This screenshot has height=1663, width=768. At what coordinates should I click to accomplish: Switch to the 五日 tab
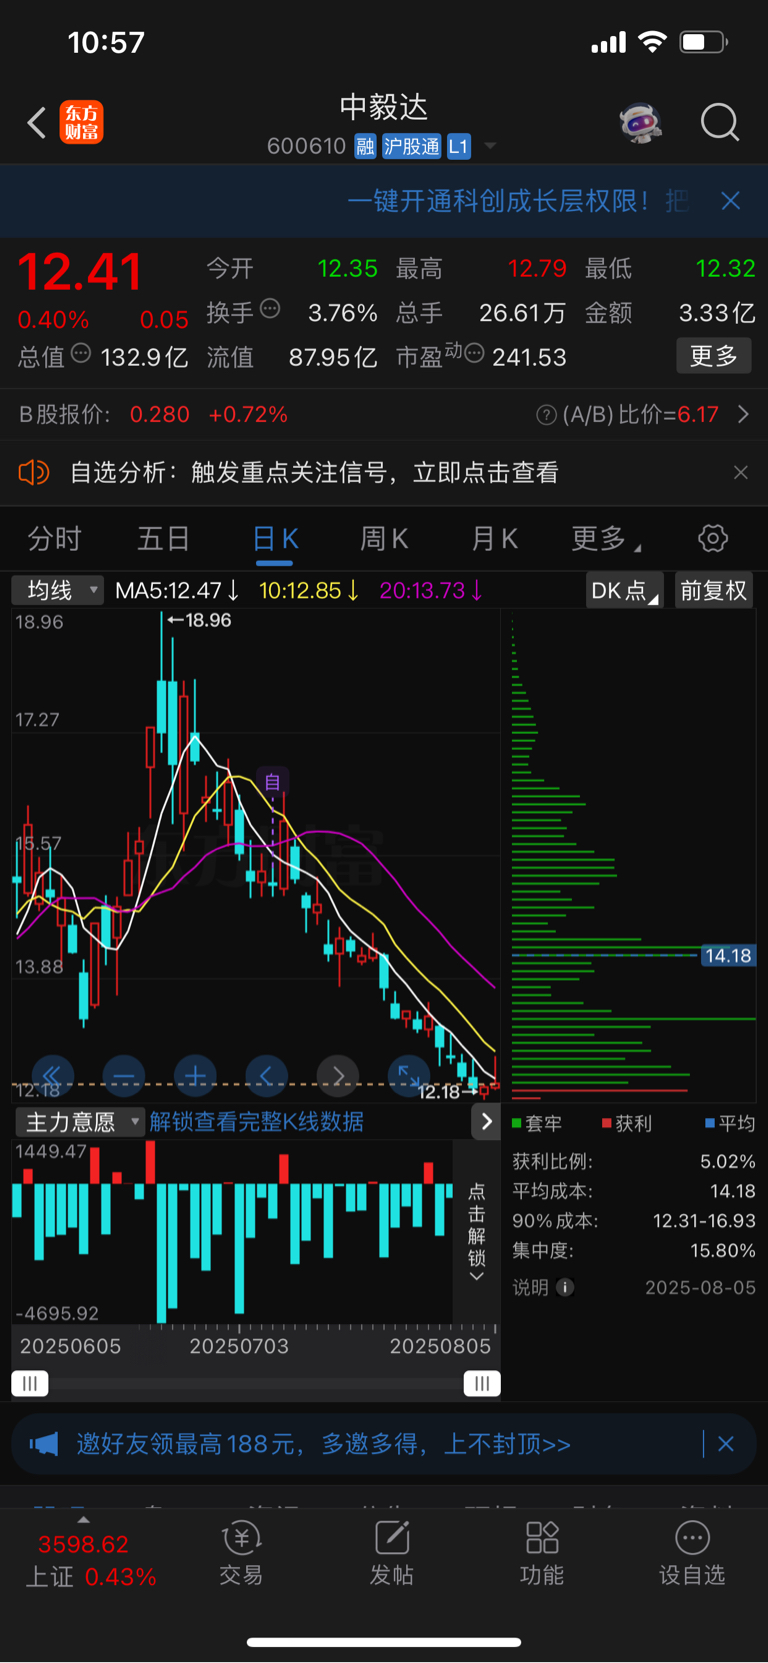(164, 539)
